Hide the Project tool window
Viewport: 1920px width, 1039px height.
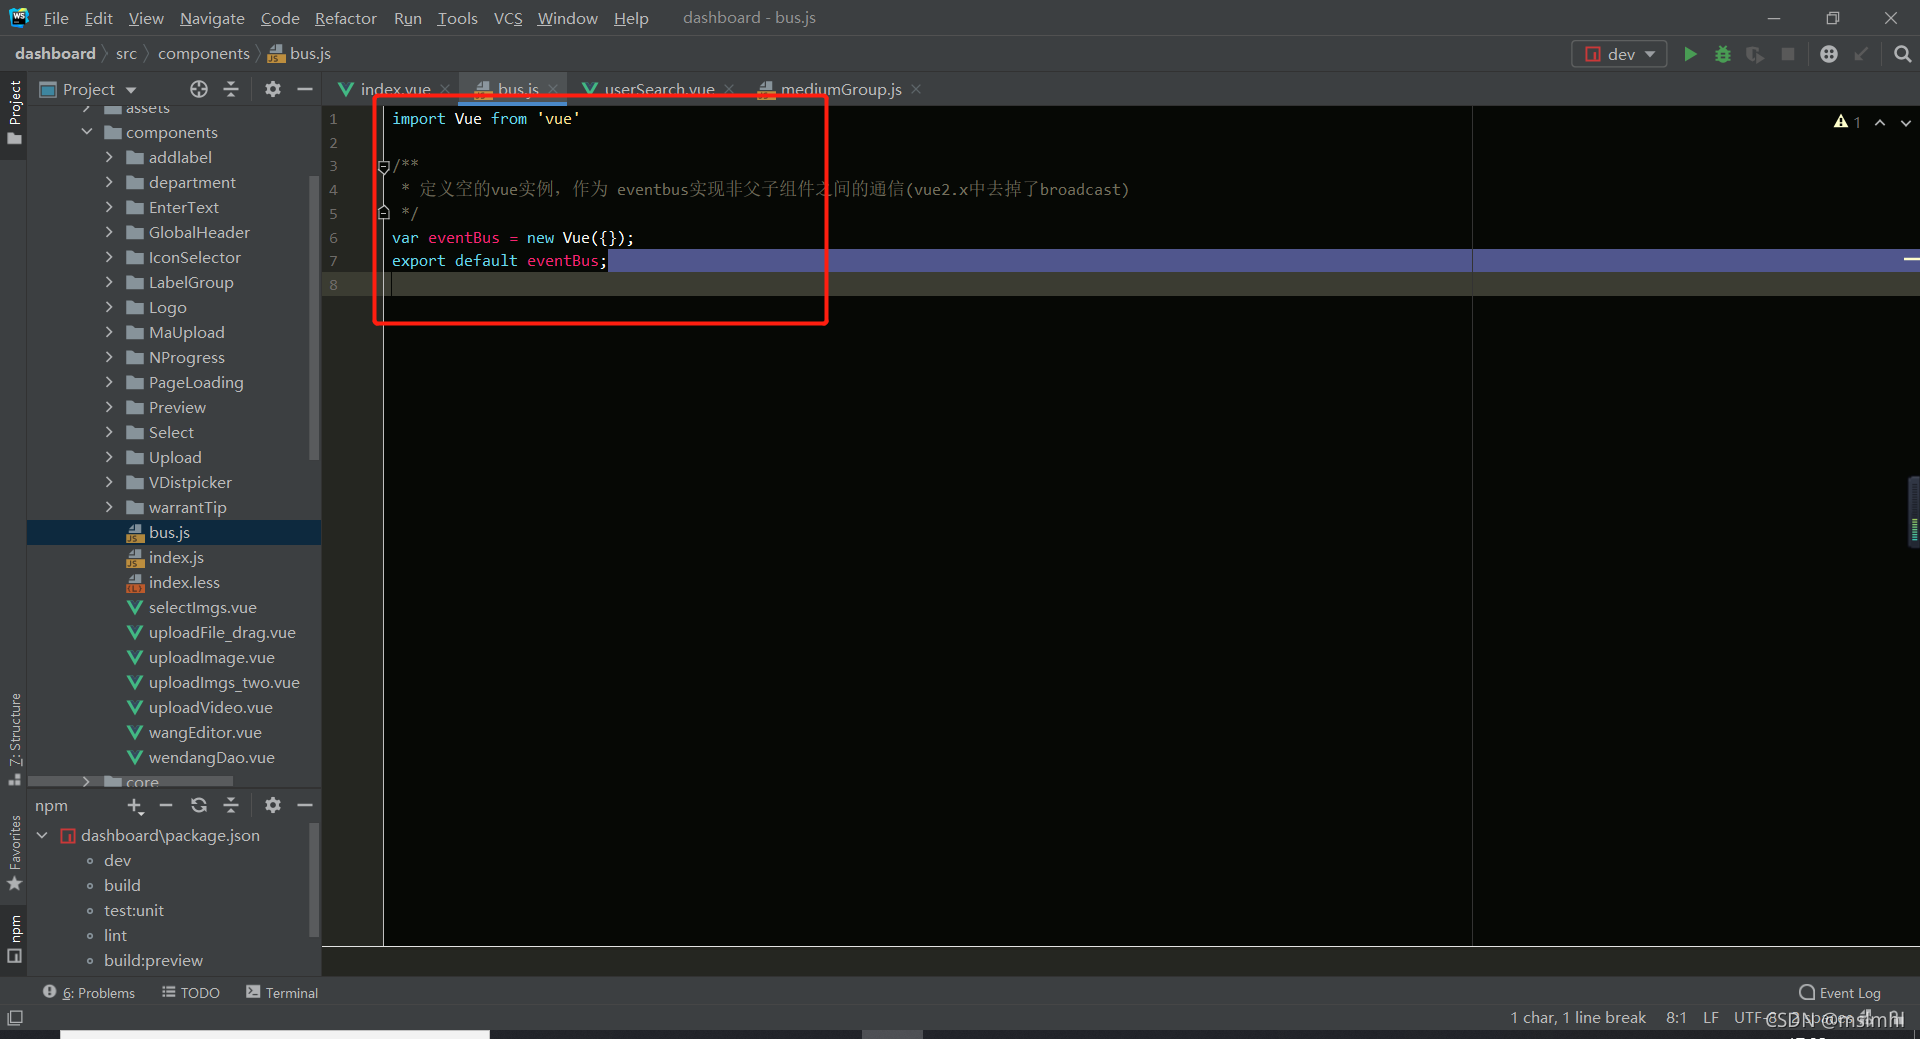click(x=305, y=89)
